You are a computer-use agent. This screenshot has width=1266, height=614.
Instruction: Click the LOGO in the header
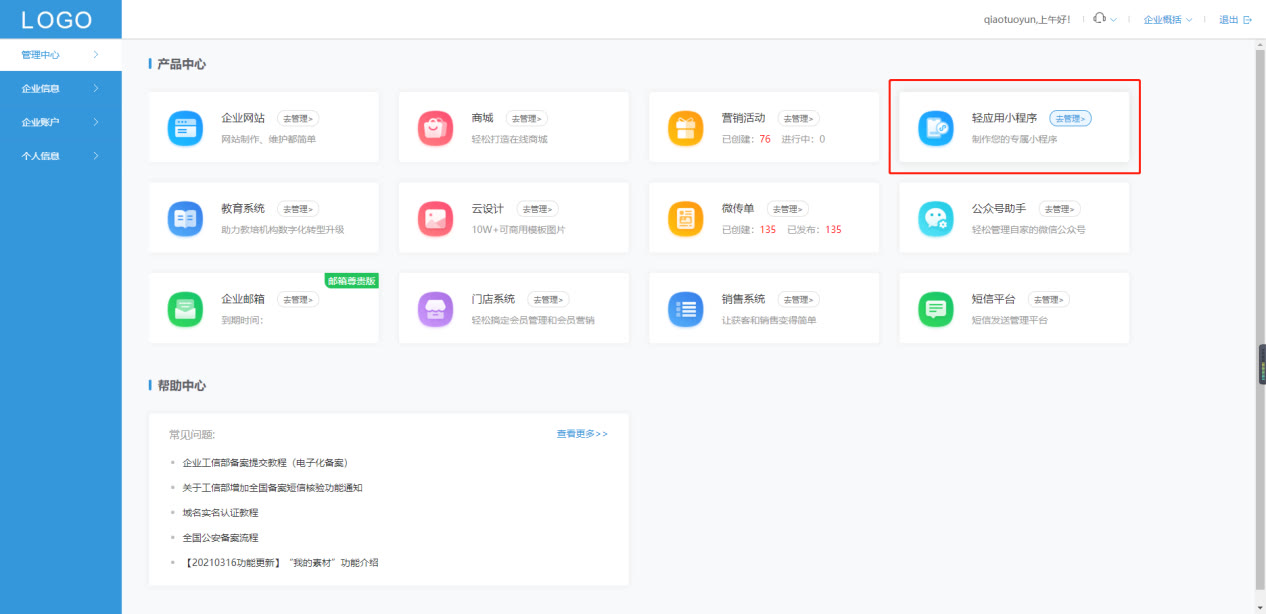coord(57,20)
